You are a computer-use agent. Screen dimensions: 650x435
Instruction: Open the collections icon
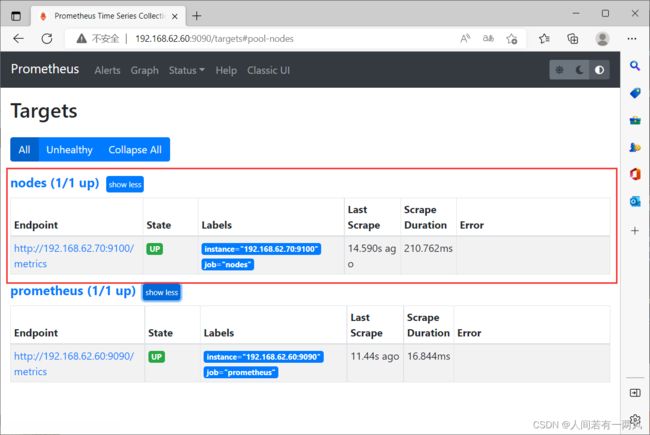(x=572, y=39)
